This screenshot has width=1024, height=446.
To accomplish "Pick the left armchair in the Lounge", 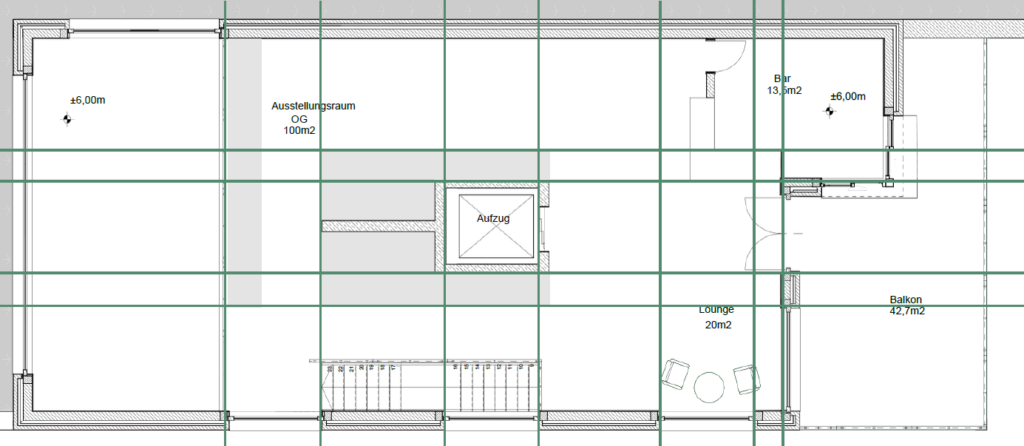I will coord(675,374).
